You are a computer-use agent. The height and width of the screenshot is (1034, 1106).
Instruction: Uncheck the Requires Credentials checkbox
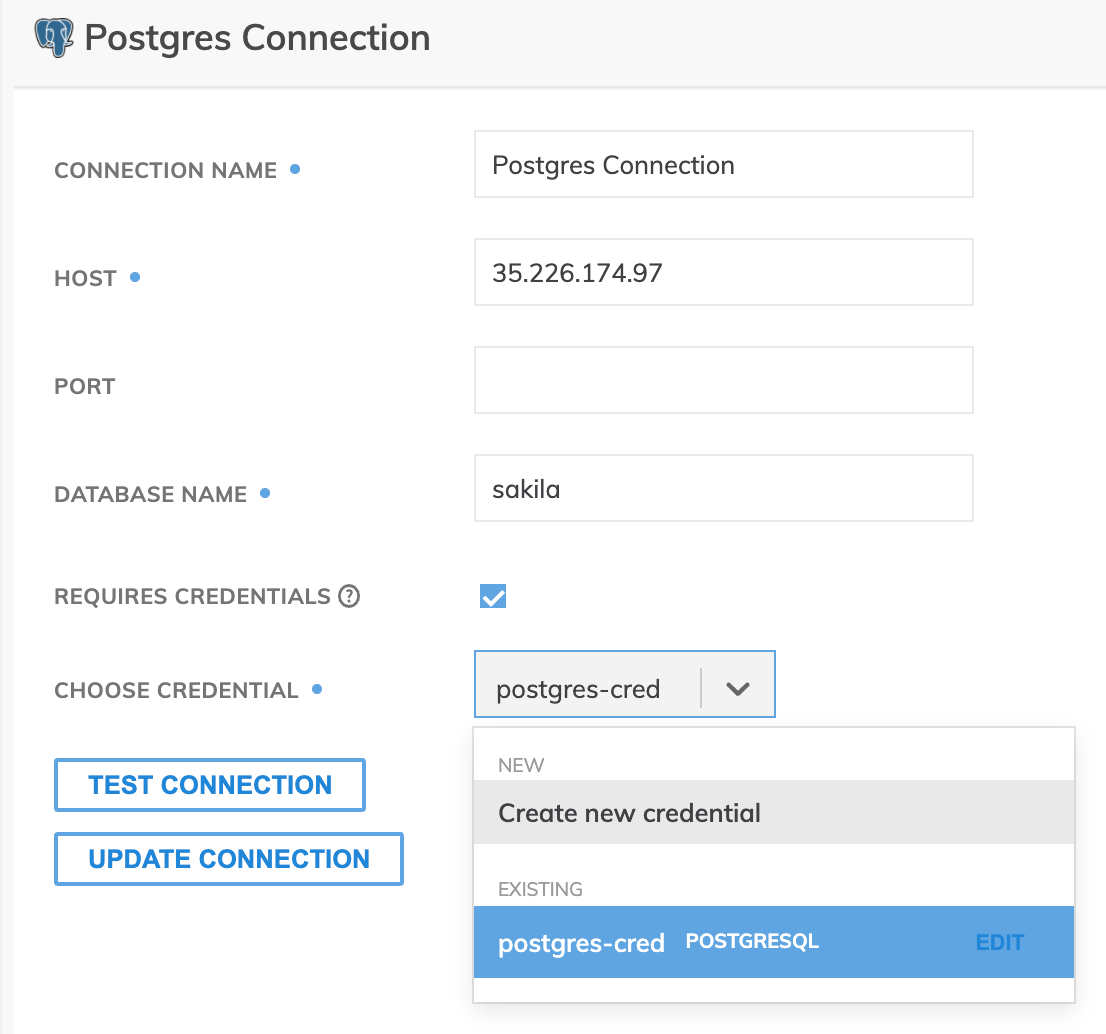[493, 597]
